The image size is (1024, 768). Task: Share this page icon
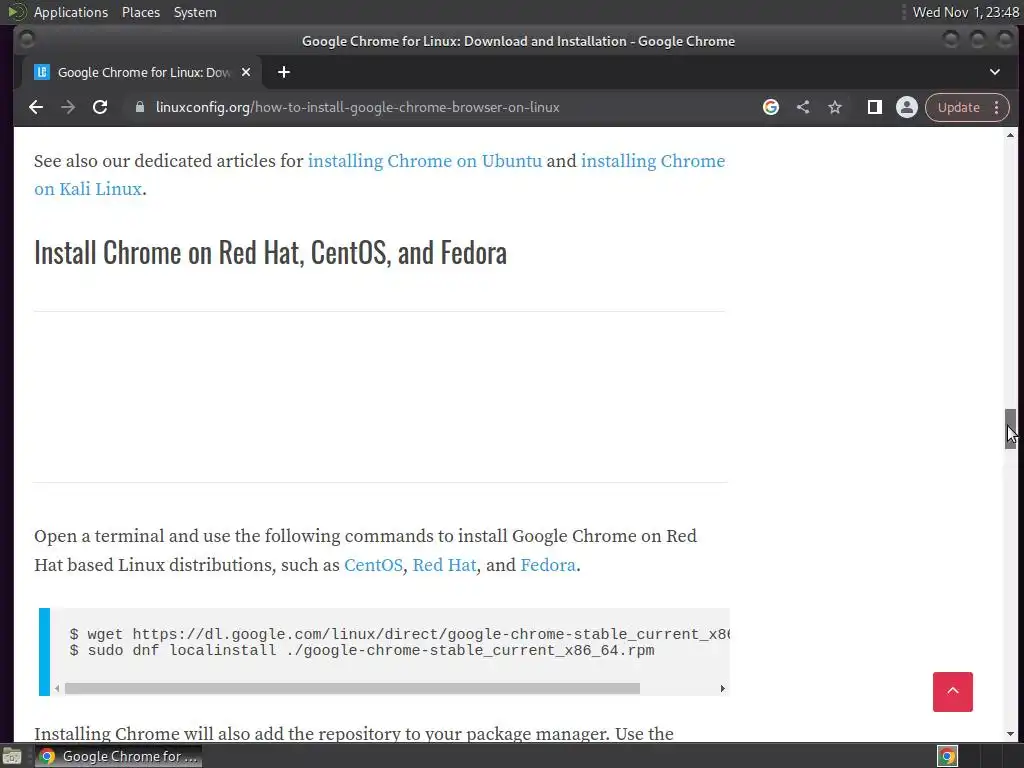pyautogui.click(x=803, y=107)
